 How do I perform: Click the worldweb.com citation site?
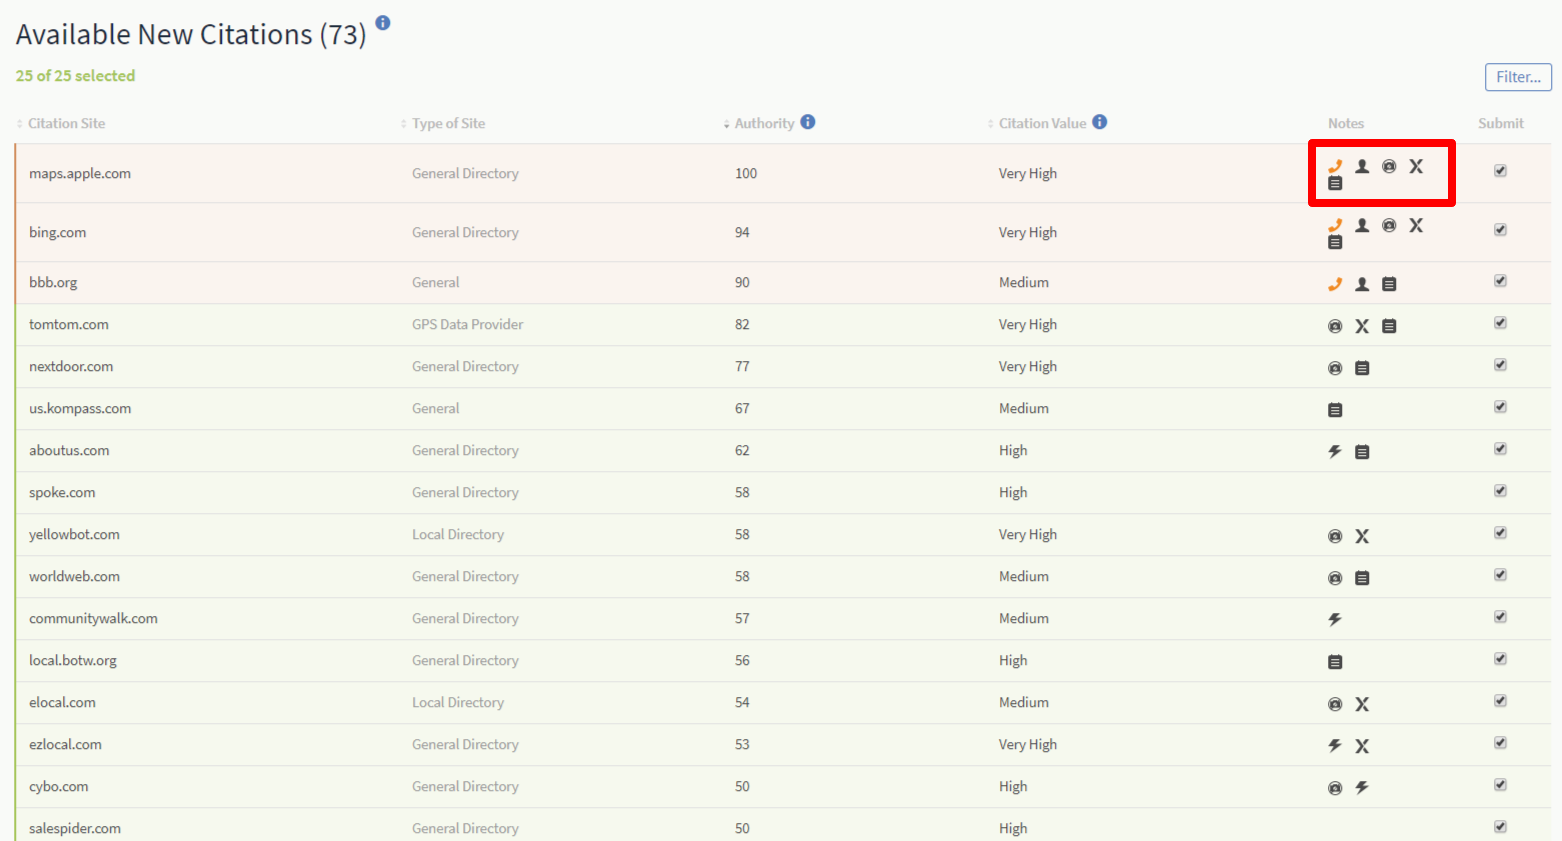coord(74,576)
